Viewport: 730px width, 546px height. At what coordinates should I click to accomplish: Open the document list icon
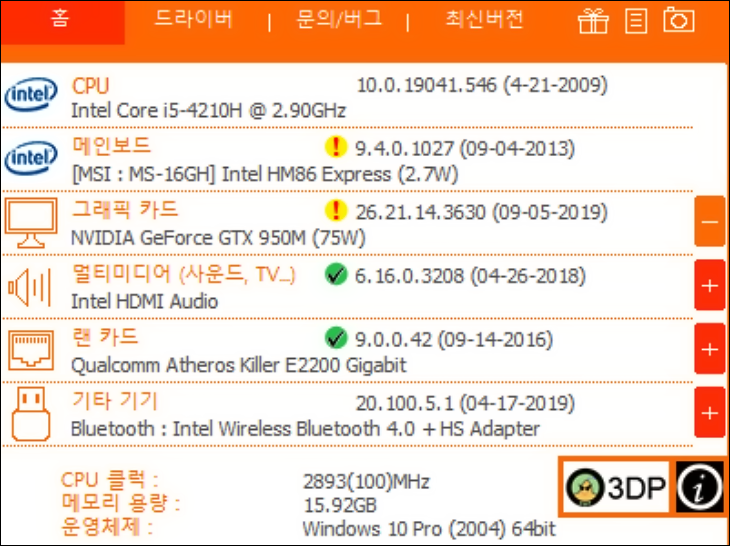point(636,21)
